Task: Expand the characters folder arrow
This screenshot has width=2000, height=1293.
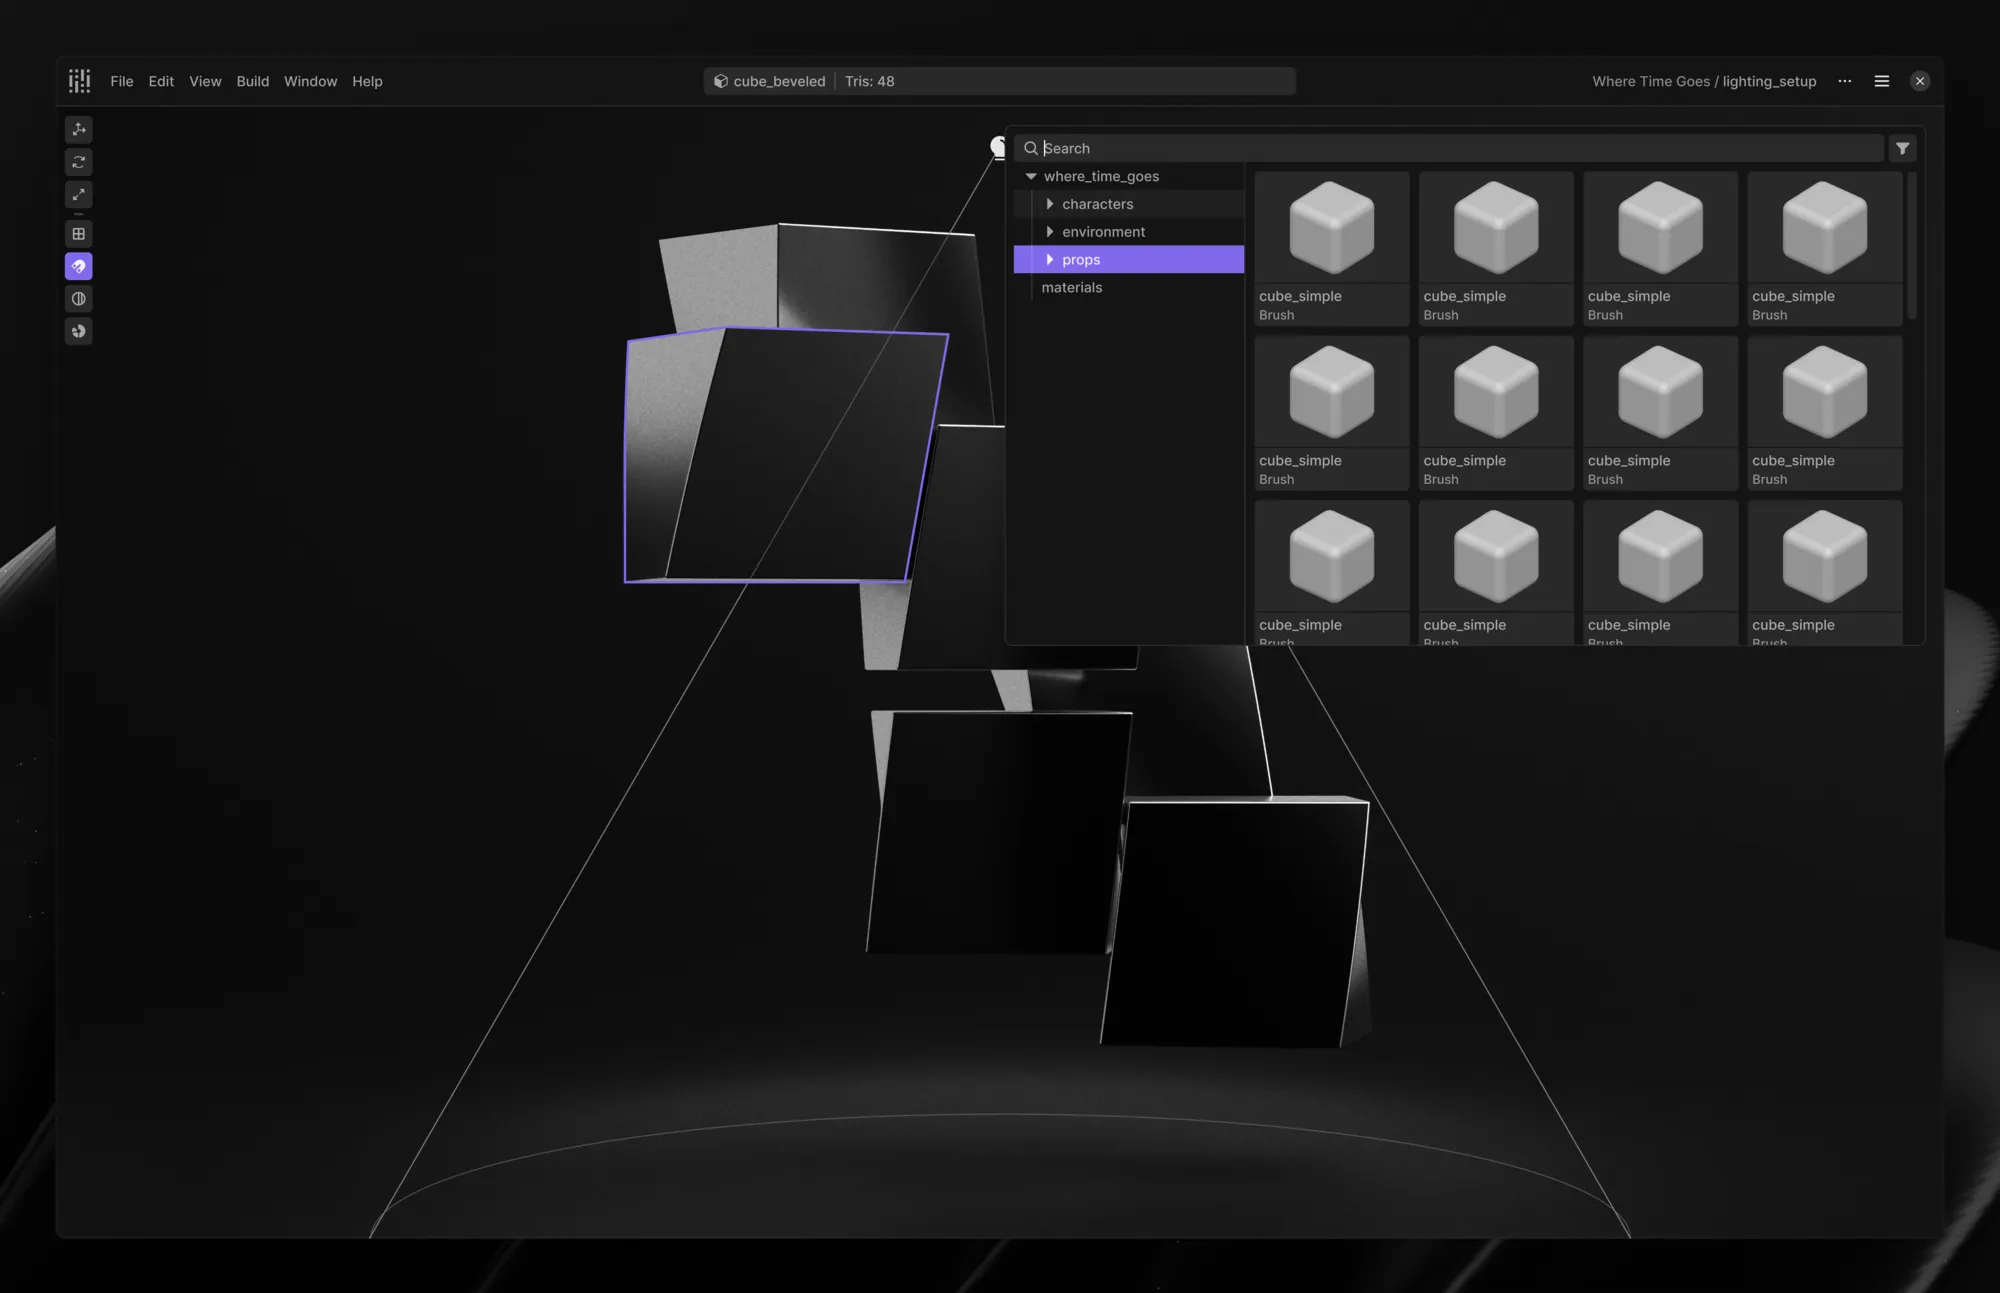Action: pyautogui.click(x=1049, y=204)
